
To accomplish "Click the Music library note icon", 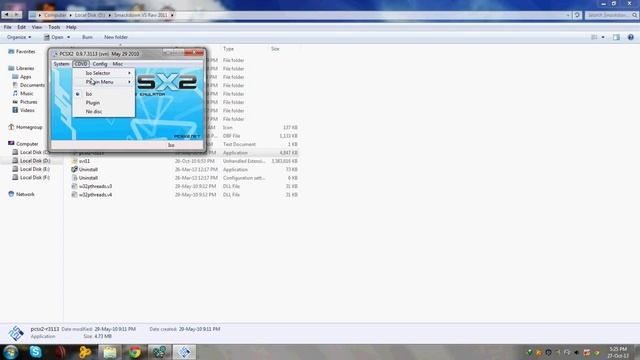I will pos(16,93).
